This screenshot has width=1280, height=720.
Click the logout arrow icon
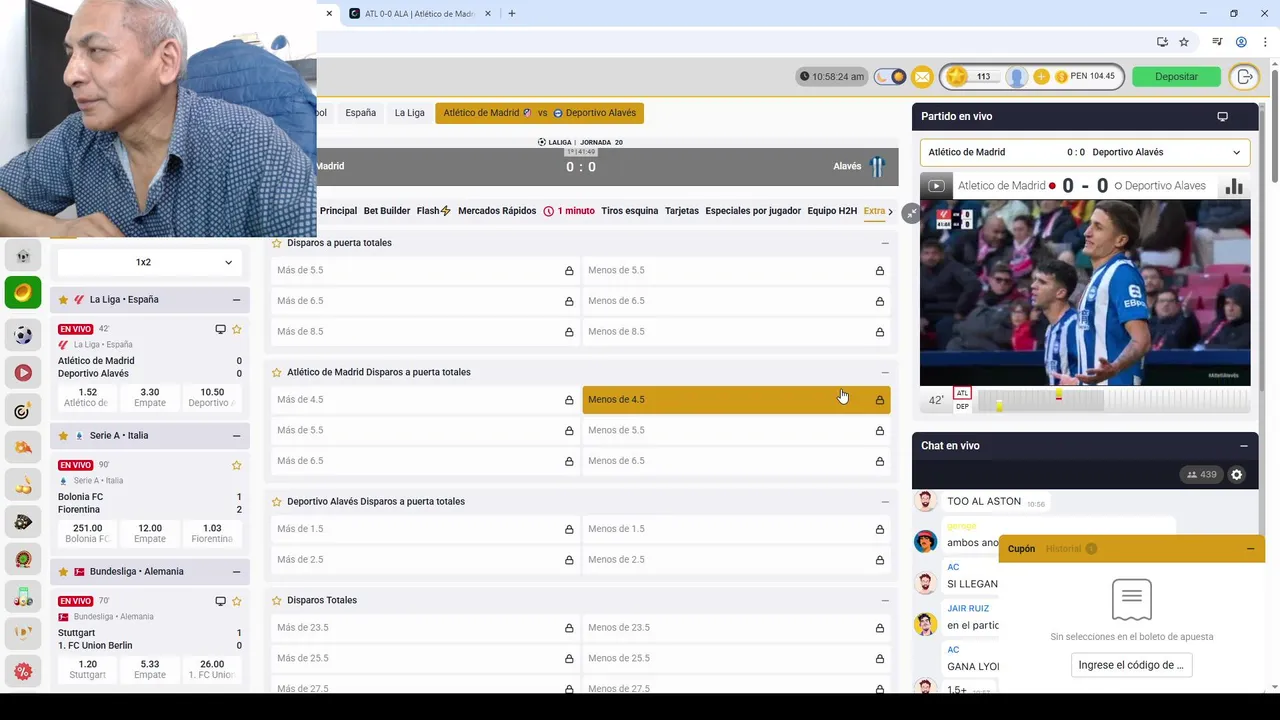[x=1244, y=76]
